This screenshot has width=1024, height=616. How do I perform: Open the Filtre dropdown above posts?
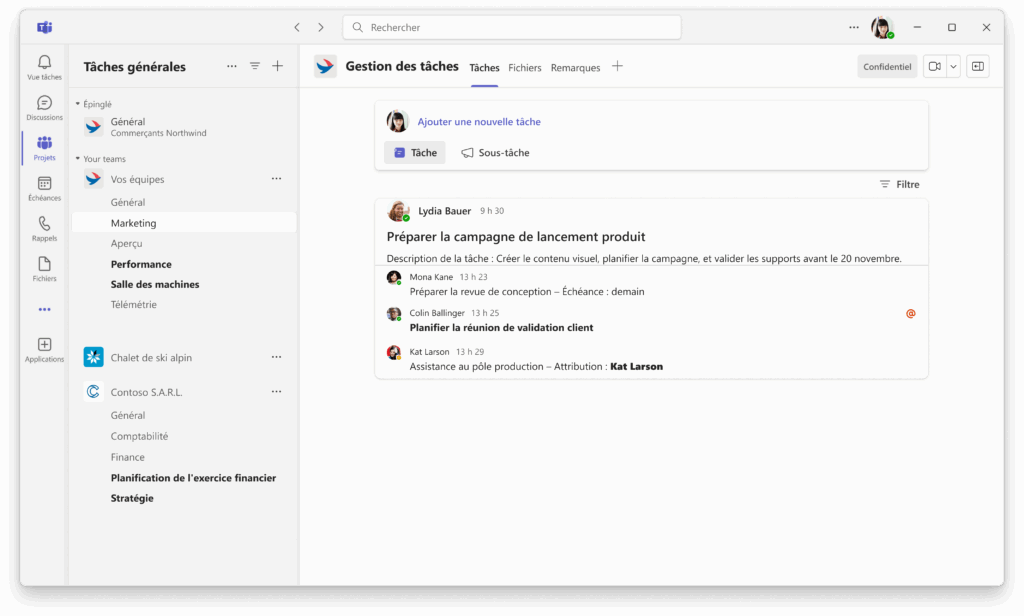tap(899, 184)
